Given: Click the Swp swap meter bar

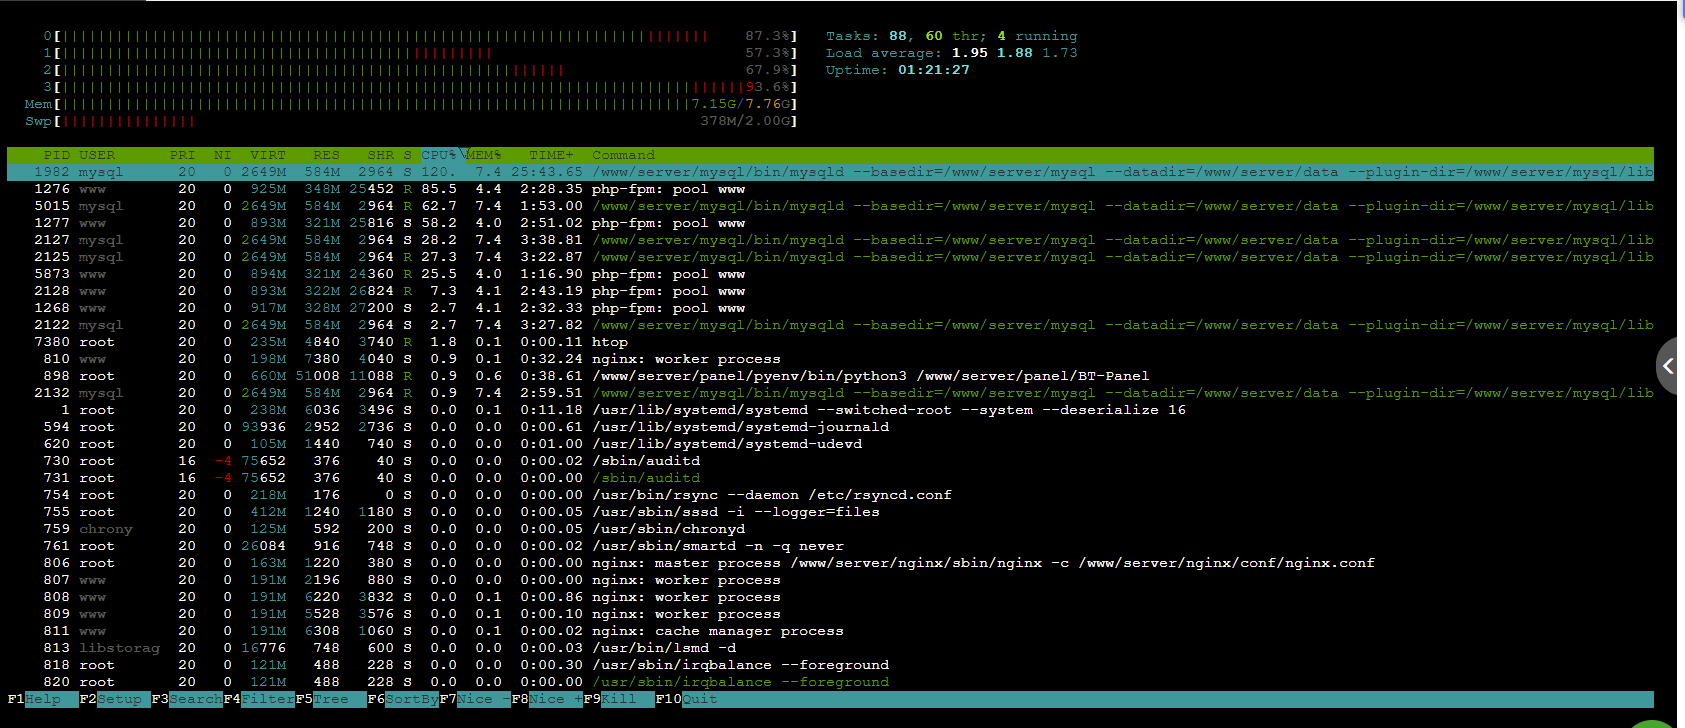Looking at the screenshot, I should (411, 121).
